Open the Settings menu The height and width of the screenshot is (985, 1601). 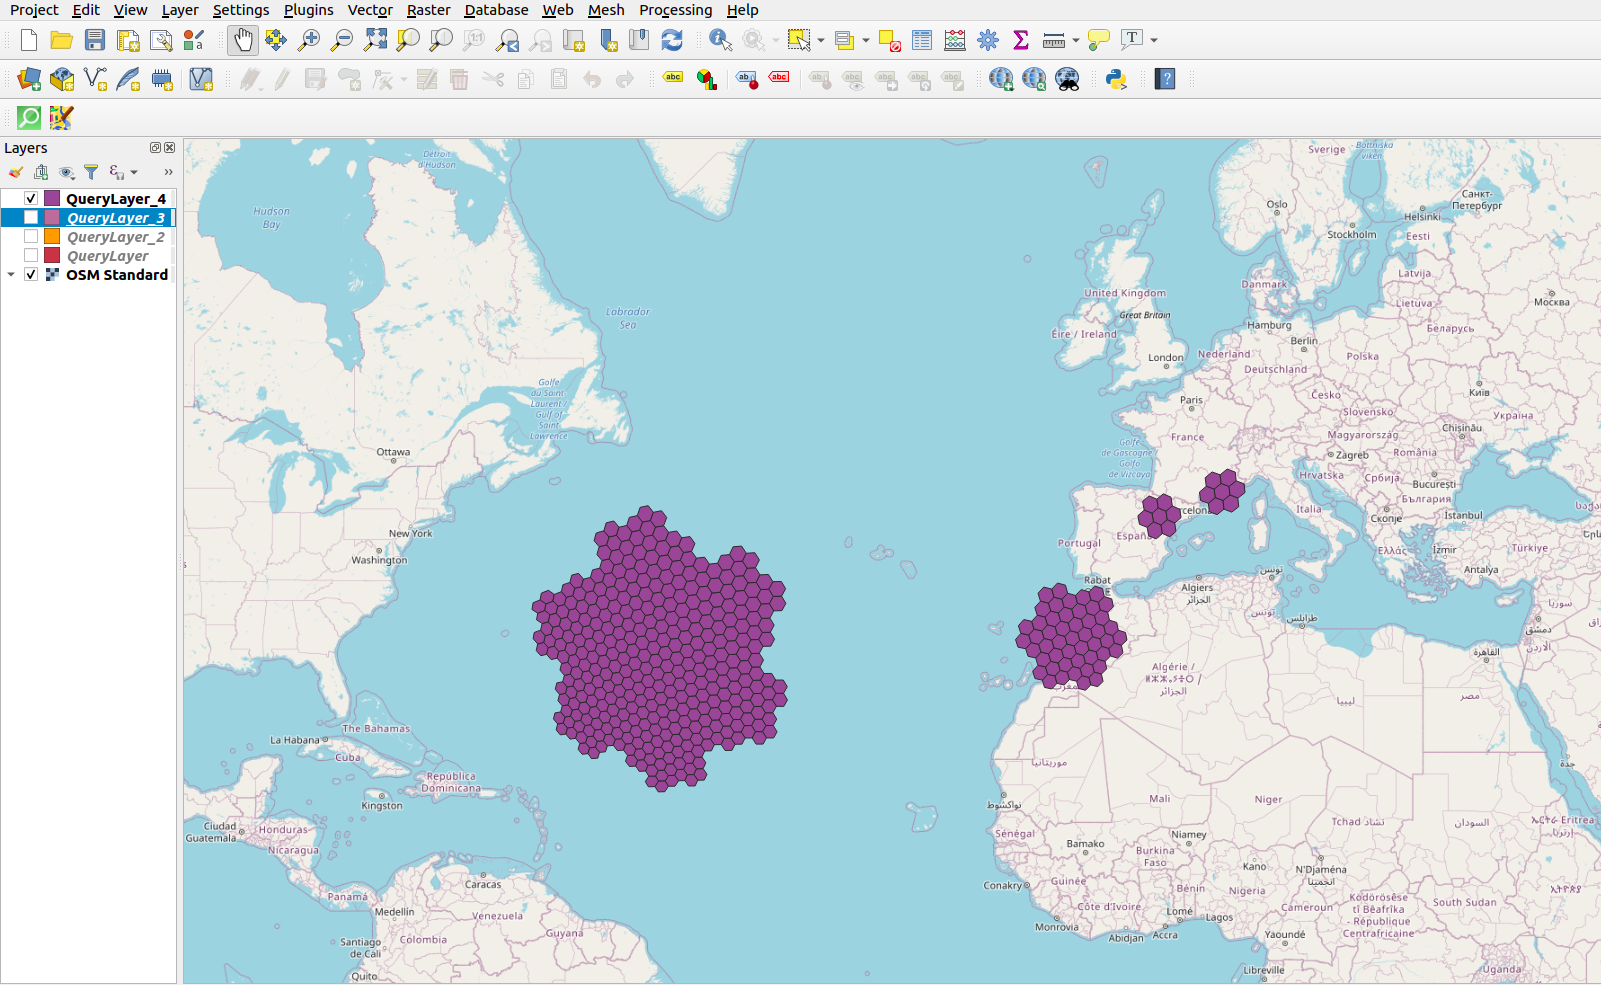(241, 10)
